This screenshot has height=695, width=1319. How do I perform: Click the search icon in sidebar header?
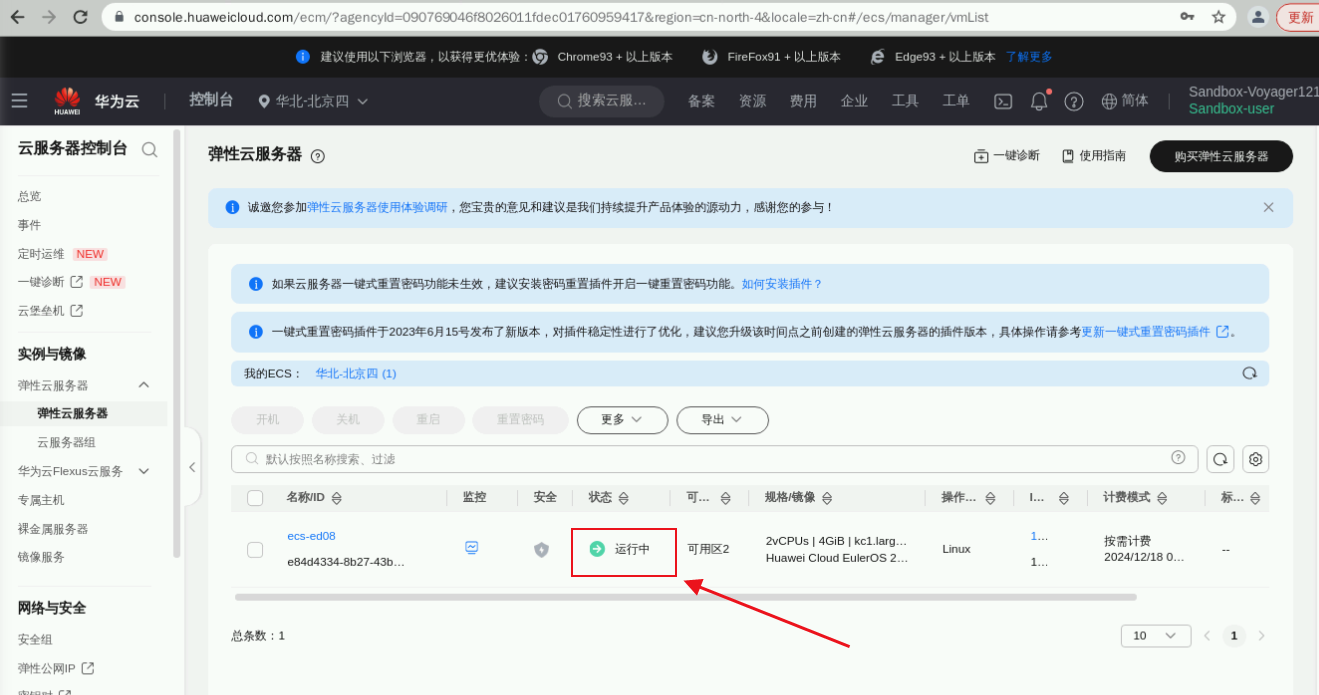pos(149,149)
